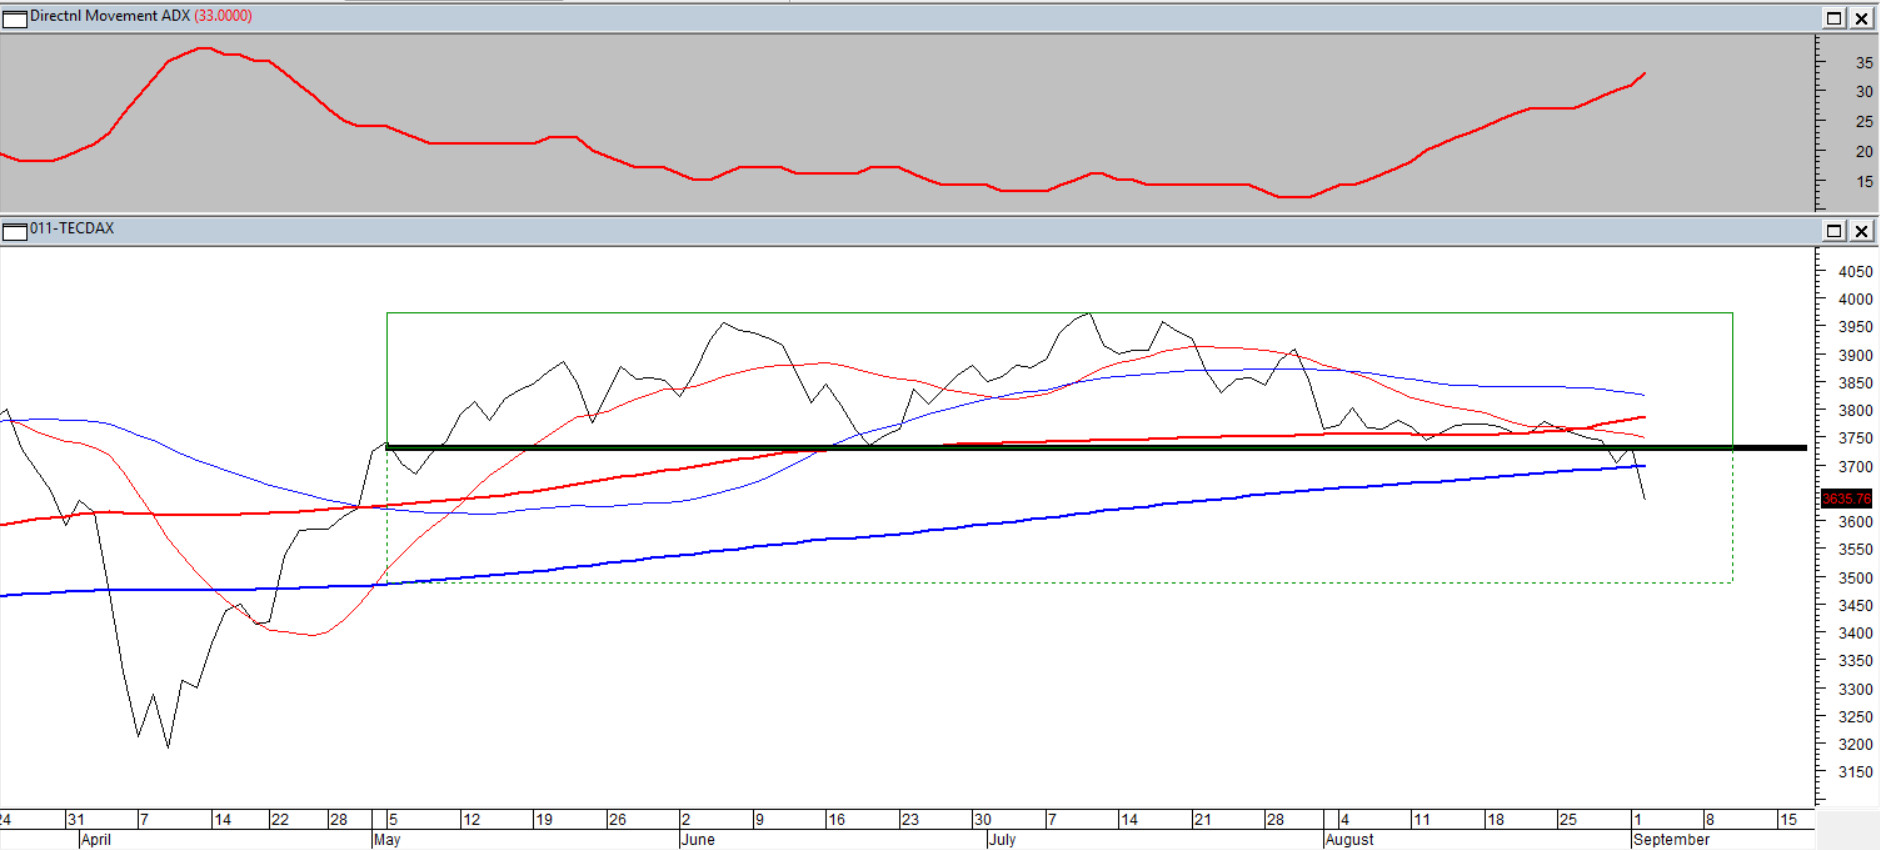Close the Directnl Movement ADX panel

(1861, 18)
